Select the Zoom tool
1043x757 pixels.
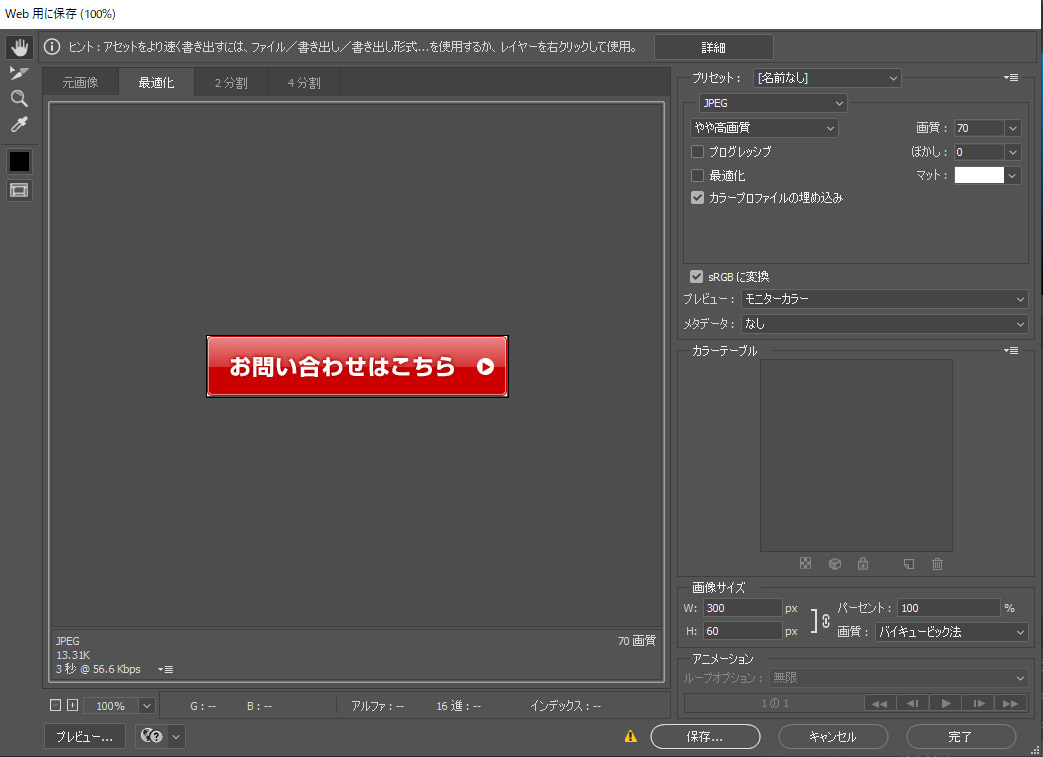19,98
